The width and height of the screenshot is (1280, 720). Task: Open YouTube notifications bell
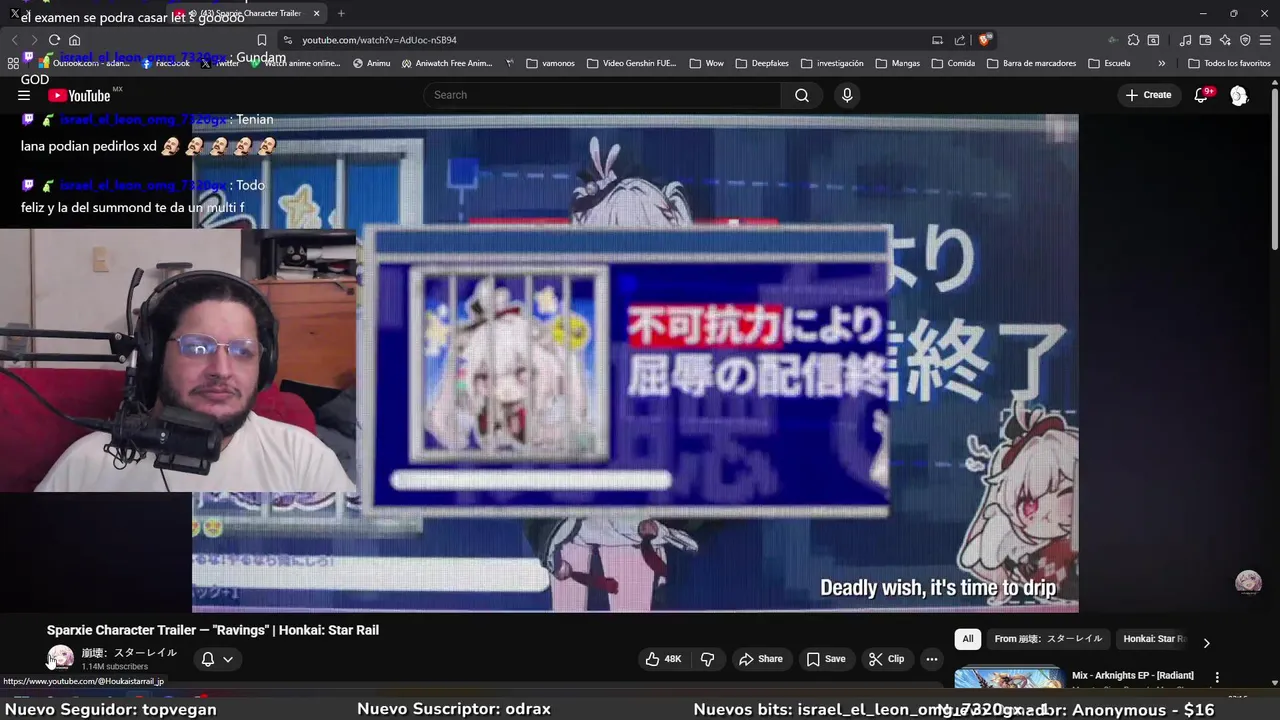1203,95
